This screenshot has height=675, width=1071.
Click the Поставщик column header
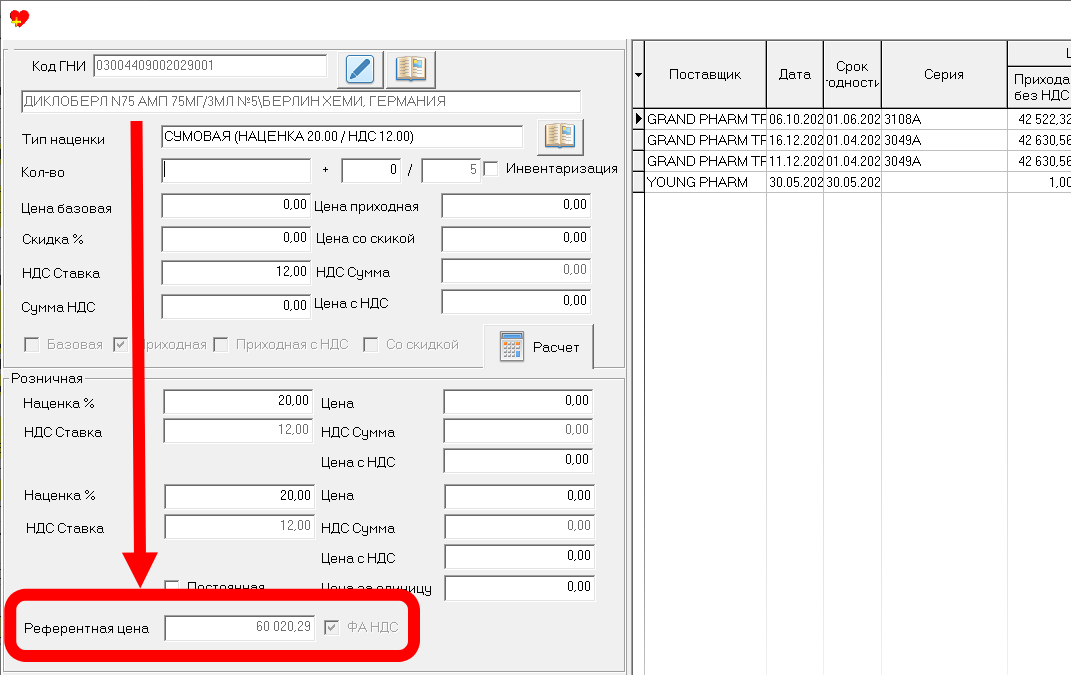click(705, 74)
